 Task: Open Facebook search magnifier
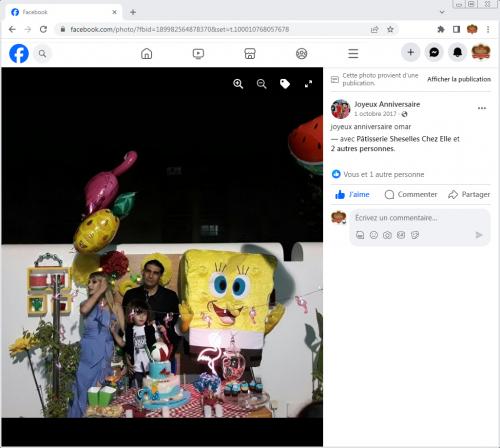[x=42, y=53]
